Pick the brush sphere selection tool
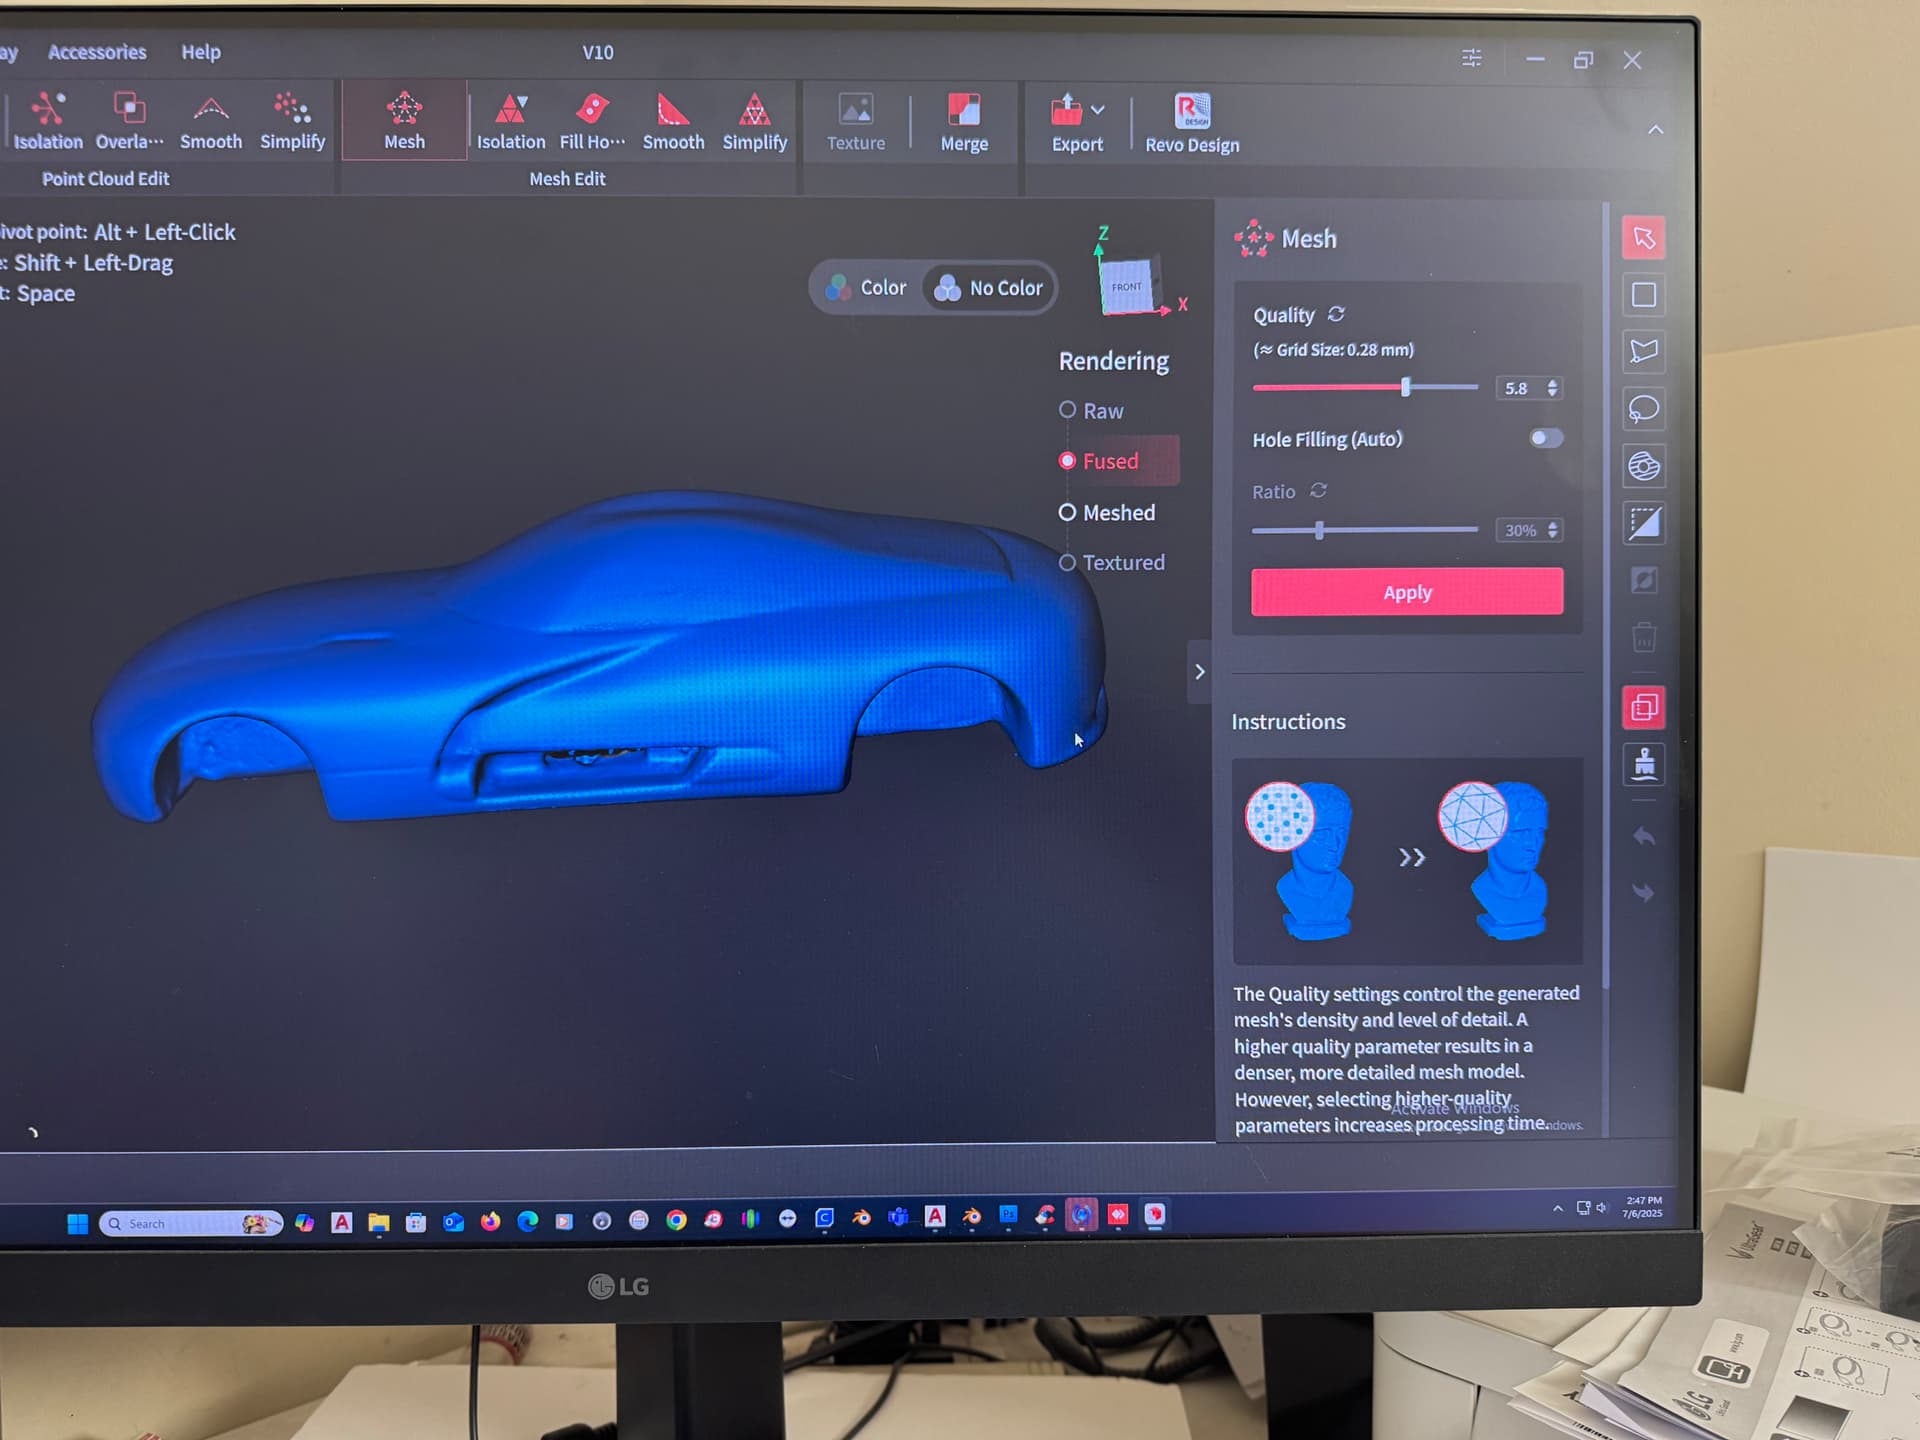This screenshot has width=1920, height=1440. (x=1643, y=466)
